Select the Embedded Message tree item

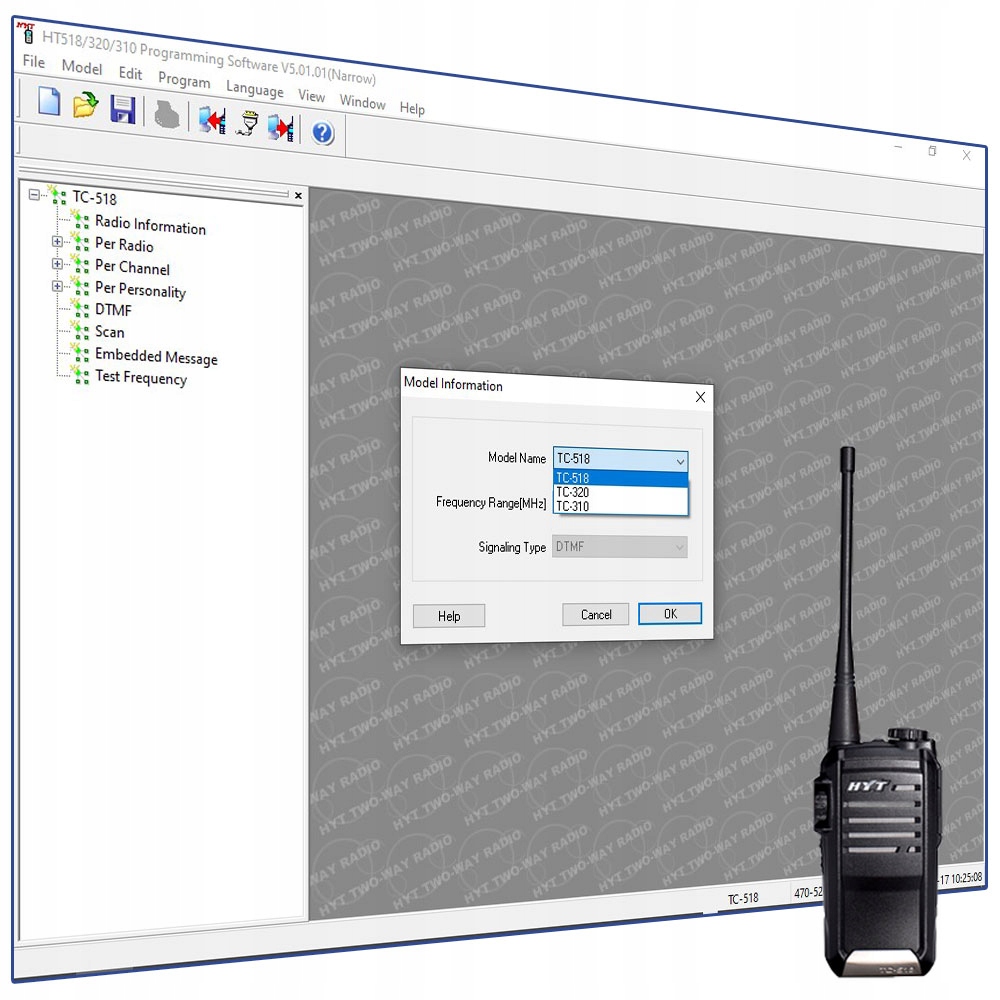click(x=156, y=357)
